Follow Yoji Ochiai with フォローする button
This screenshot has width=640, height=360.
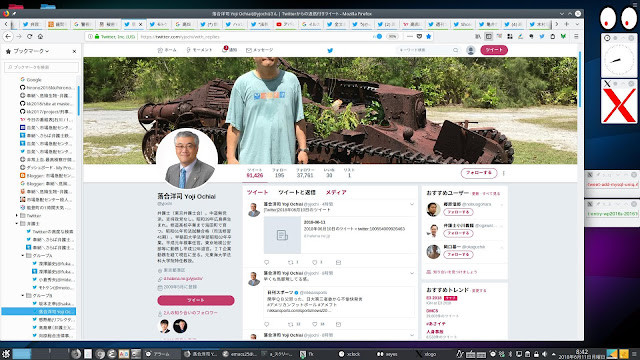[479, 173]
